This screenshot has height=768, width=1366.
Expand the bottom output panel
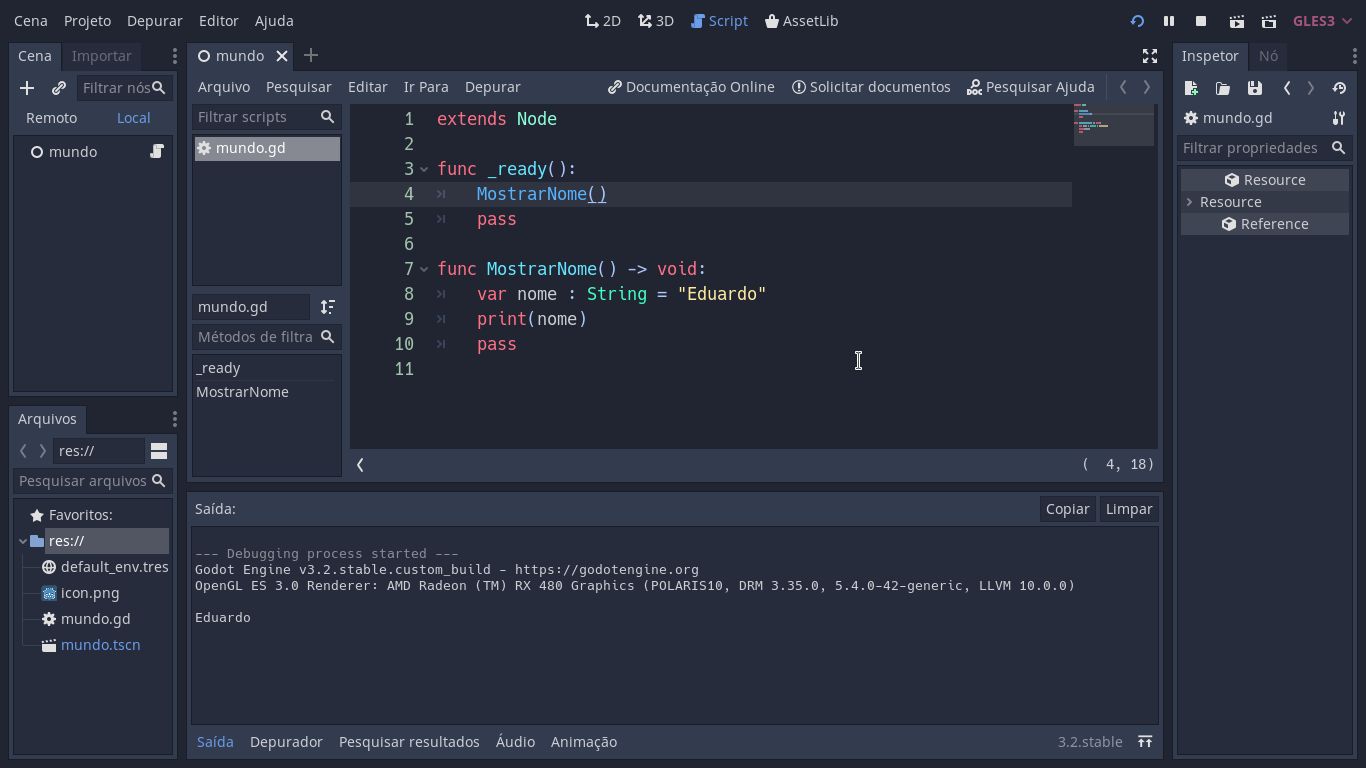click(1145, 742)
